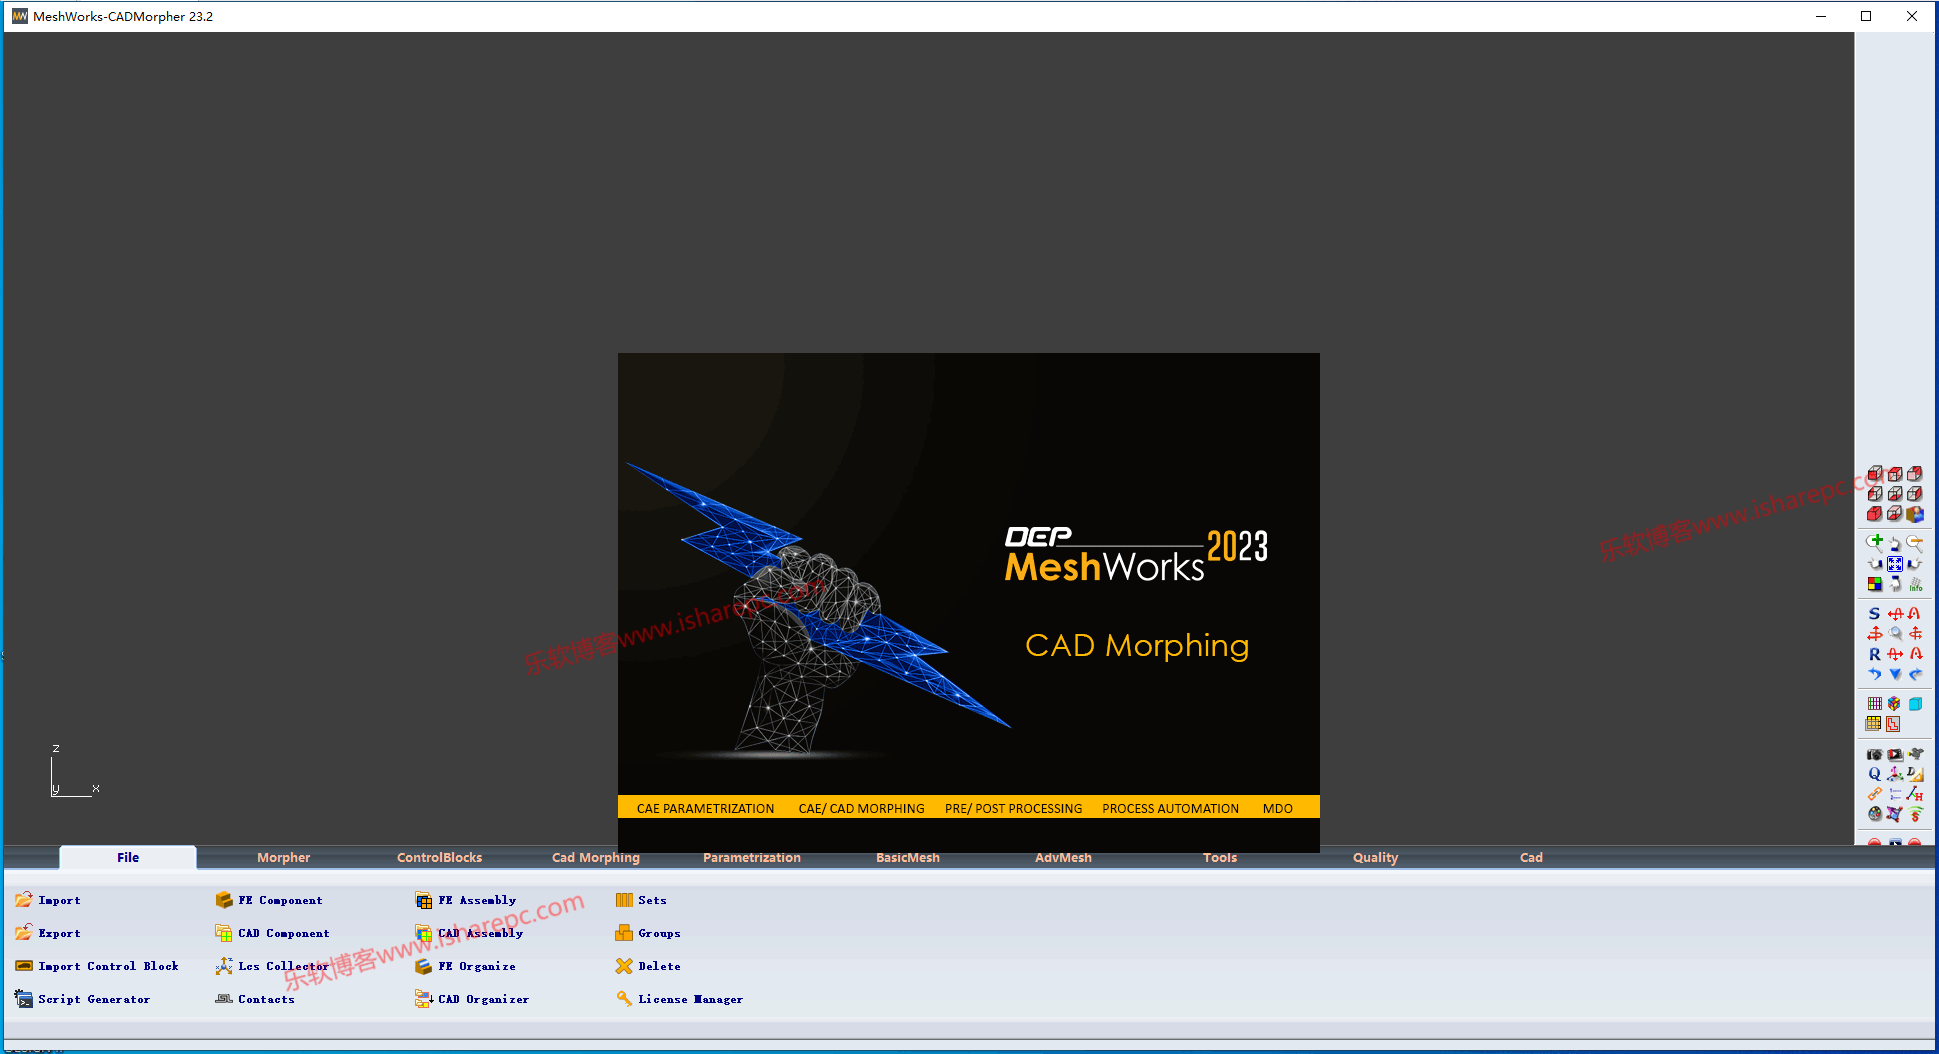Viewport: 1939px width, 1054px height.
Task: Click the orange chain link icon
Action: pos(1874,794)
